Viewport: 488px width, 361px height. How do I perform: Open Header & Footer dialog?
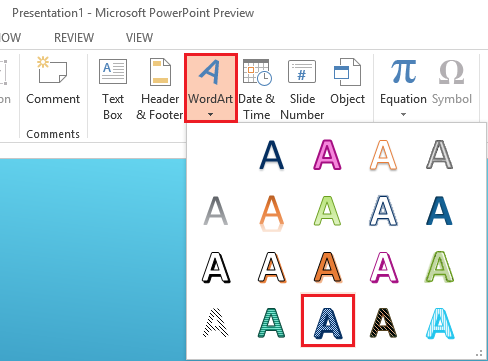(160, 89)
